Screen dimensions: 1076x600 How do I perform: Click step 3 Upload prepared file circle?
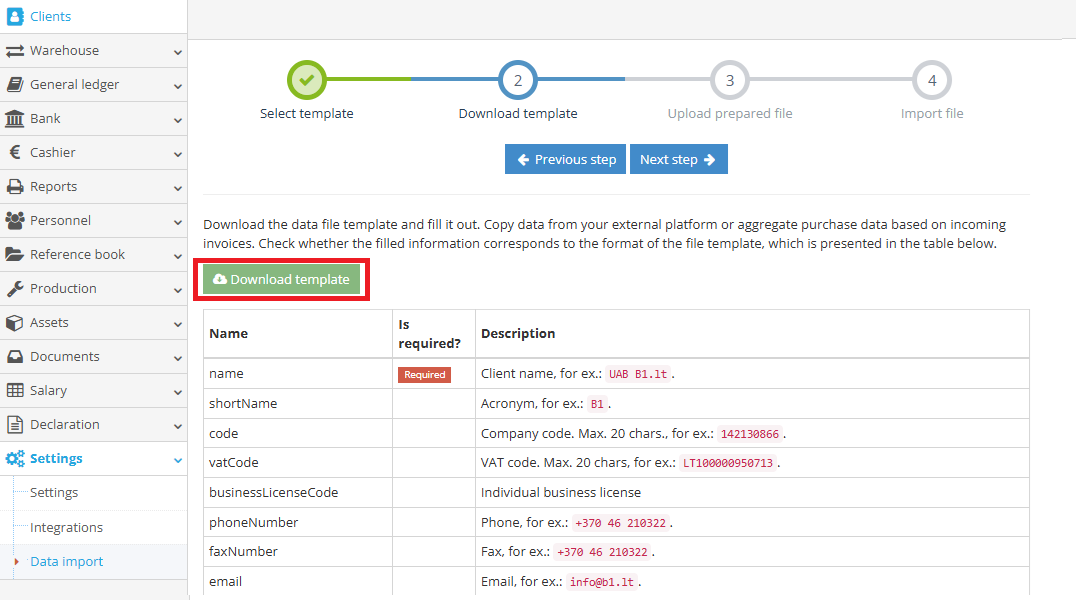tap(730, 81)
